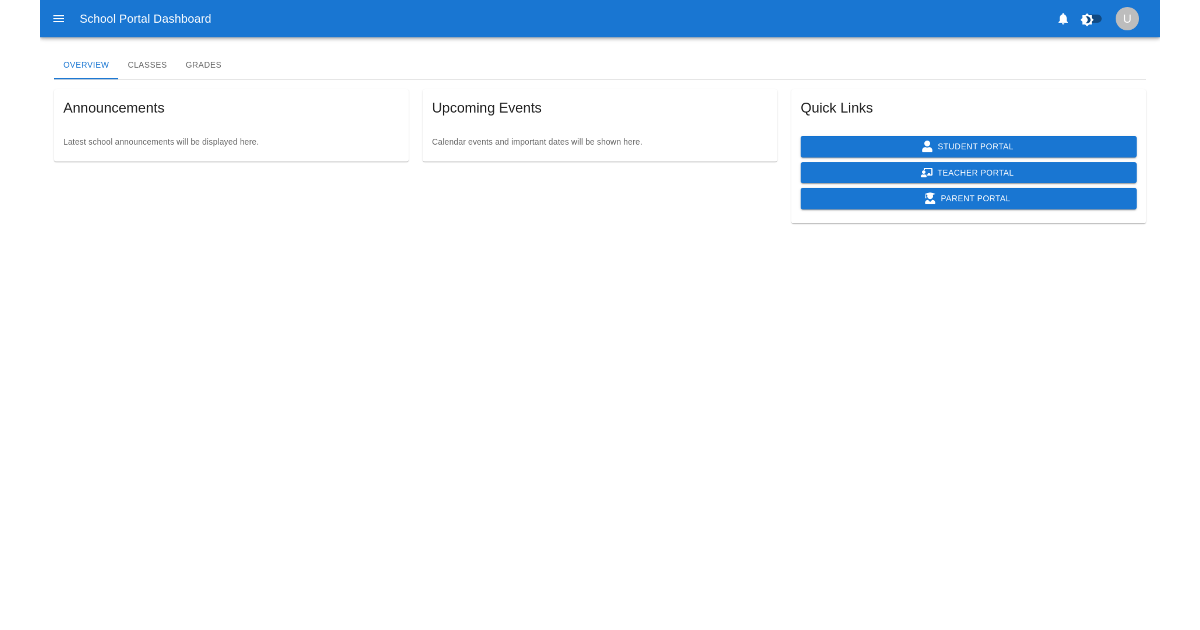The width and height of the screenshot is (1200, 630).
Task: Click the person icon on Student Portal button
Action: (x=927, y=146)
